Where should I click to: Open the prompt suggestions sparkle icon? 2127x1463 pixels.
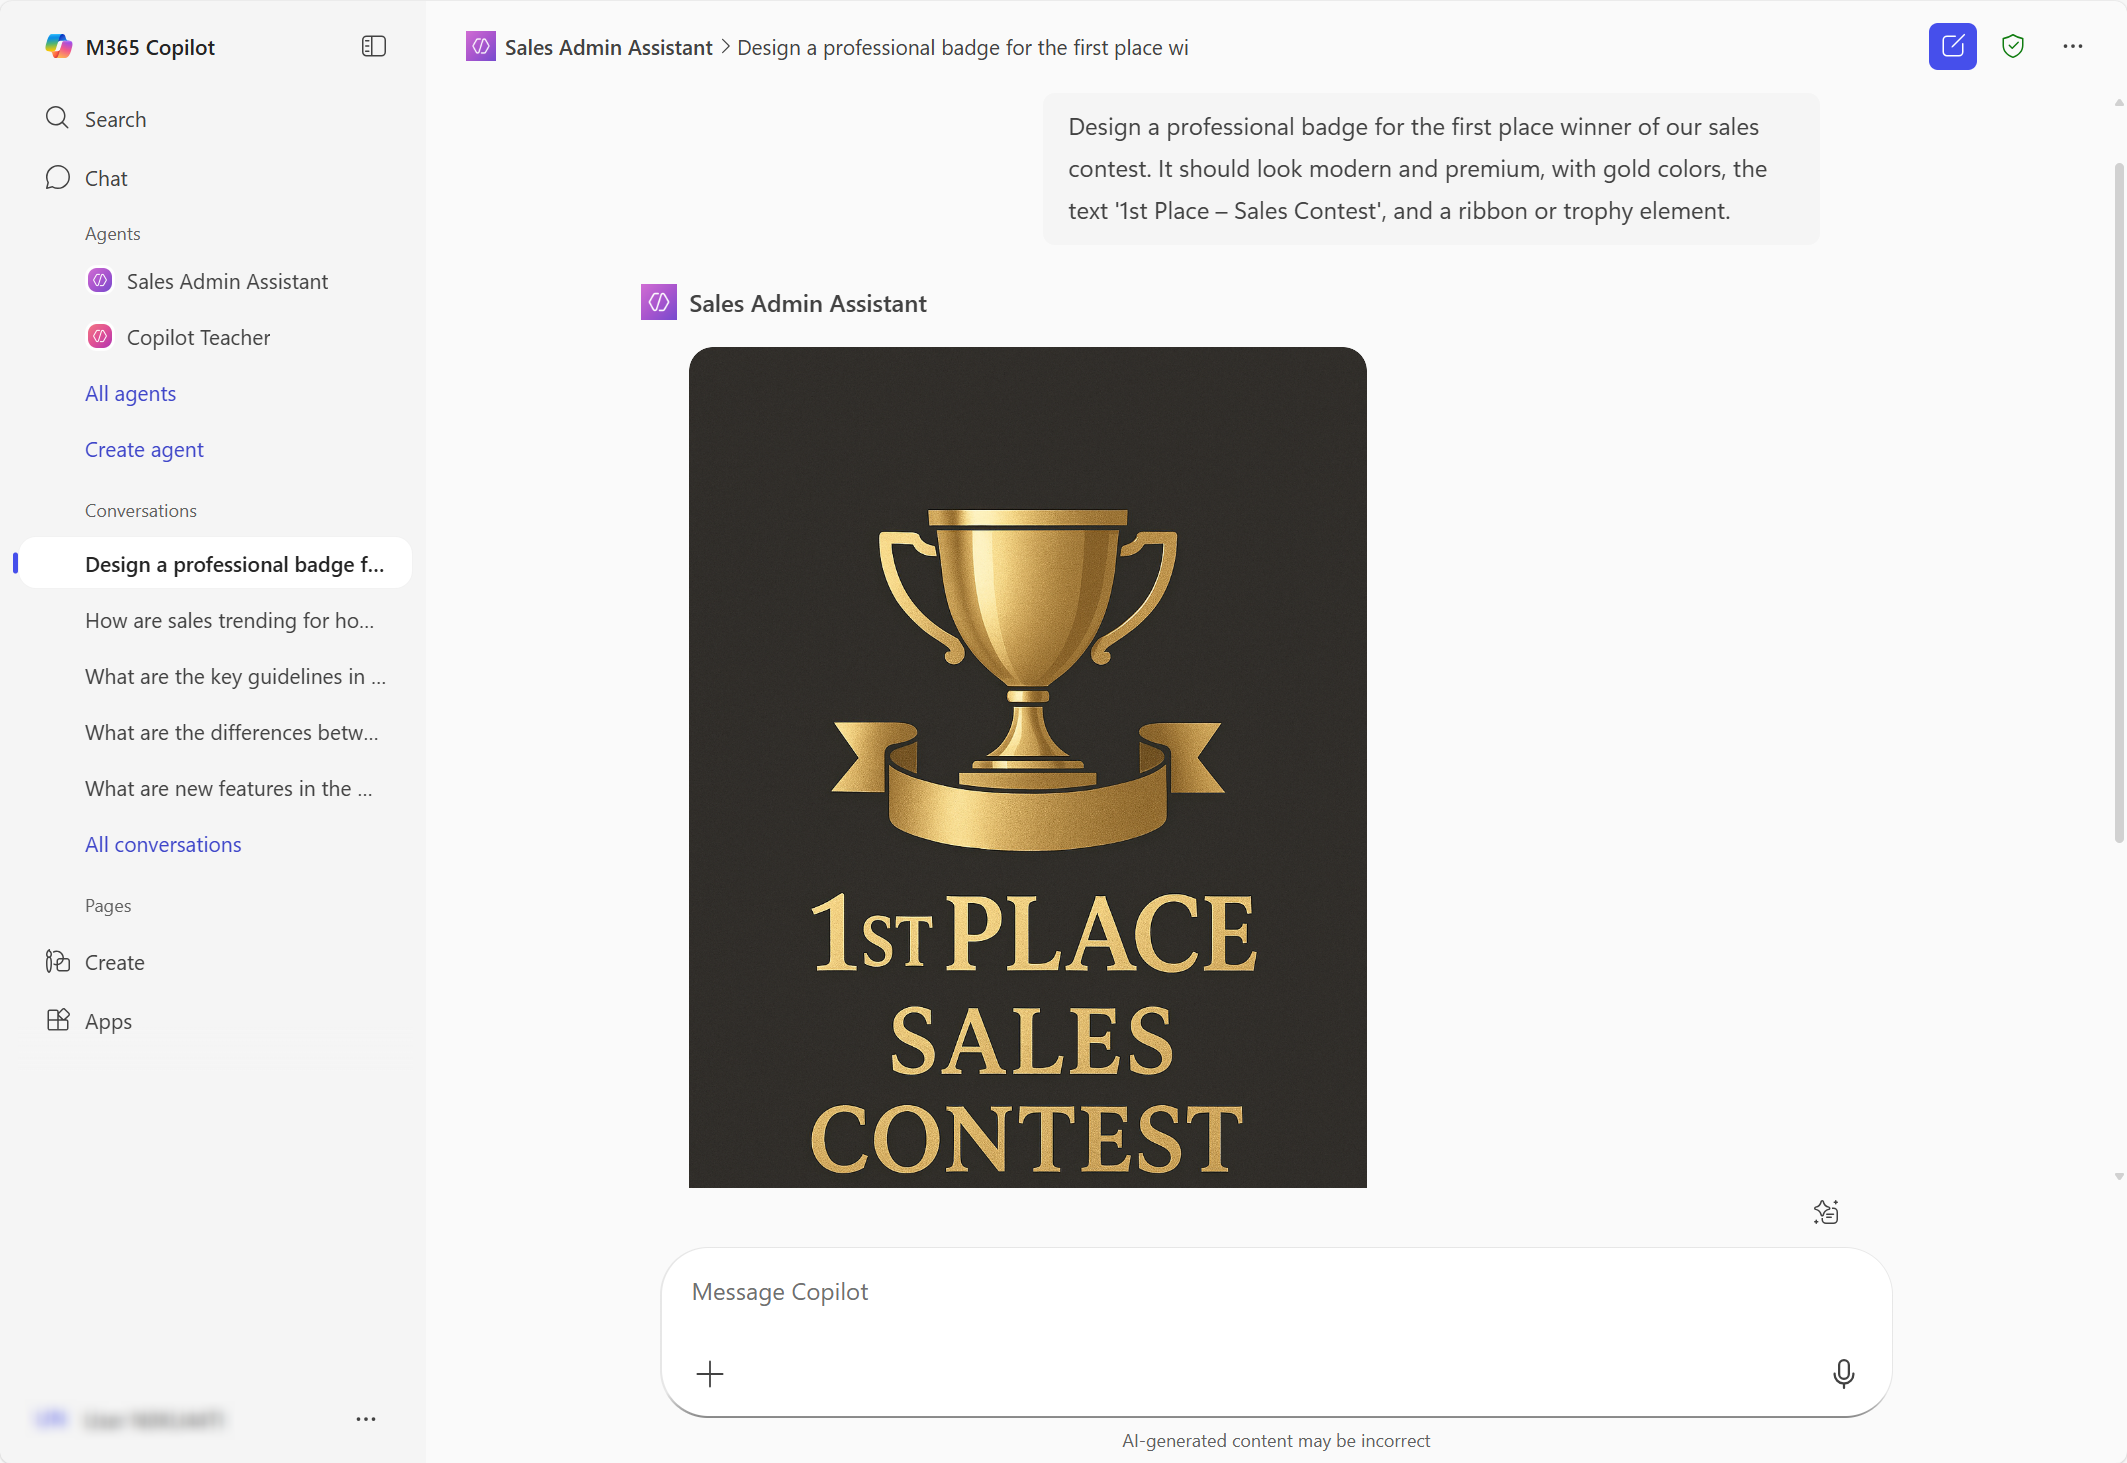(x=1825, y=1213)
